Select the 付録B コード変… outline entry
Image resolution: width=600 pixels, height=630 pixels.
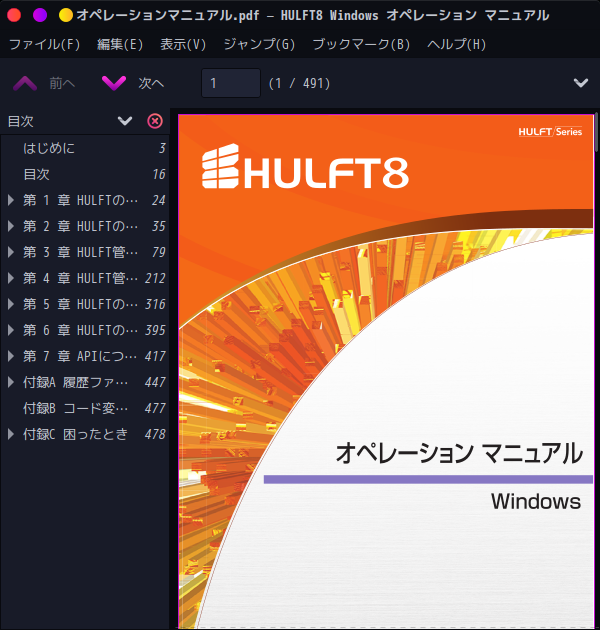point(86,408)
